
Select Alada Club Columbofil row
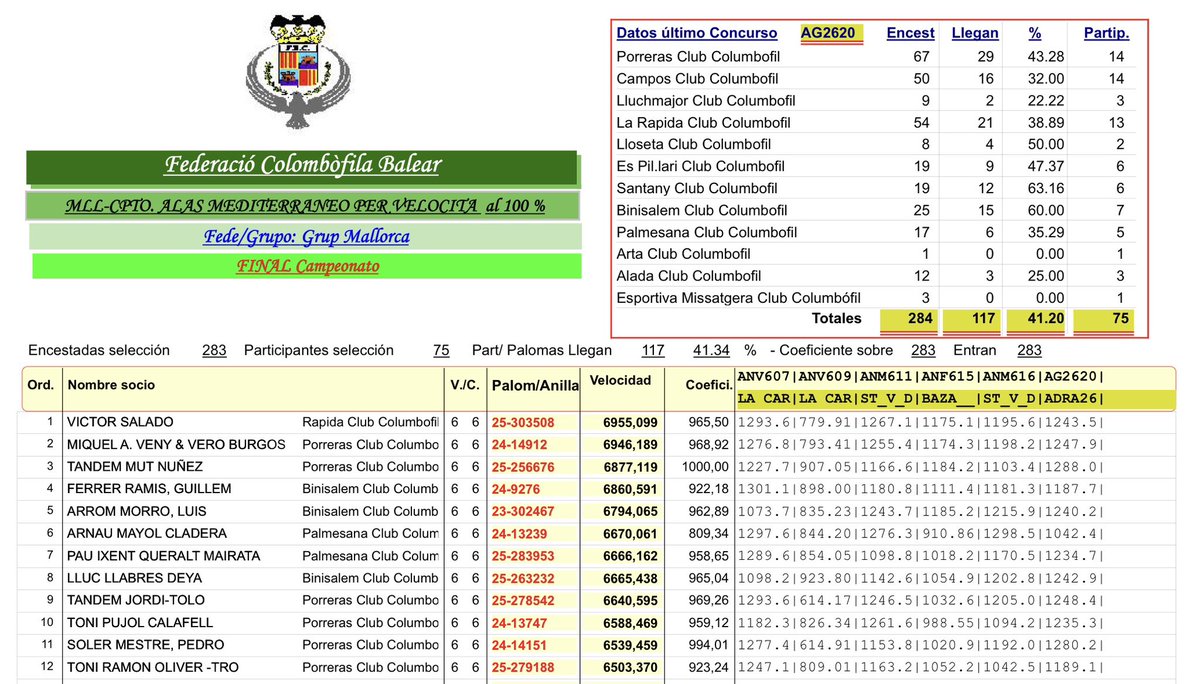[x=877, y=276]
